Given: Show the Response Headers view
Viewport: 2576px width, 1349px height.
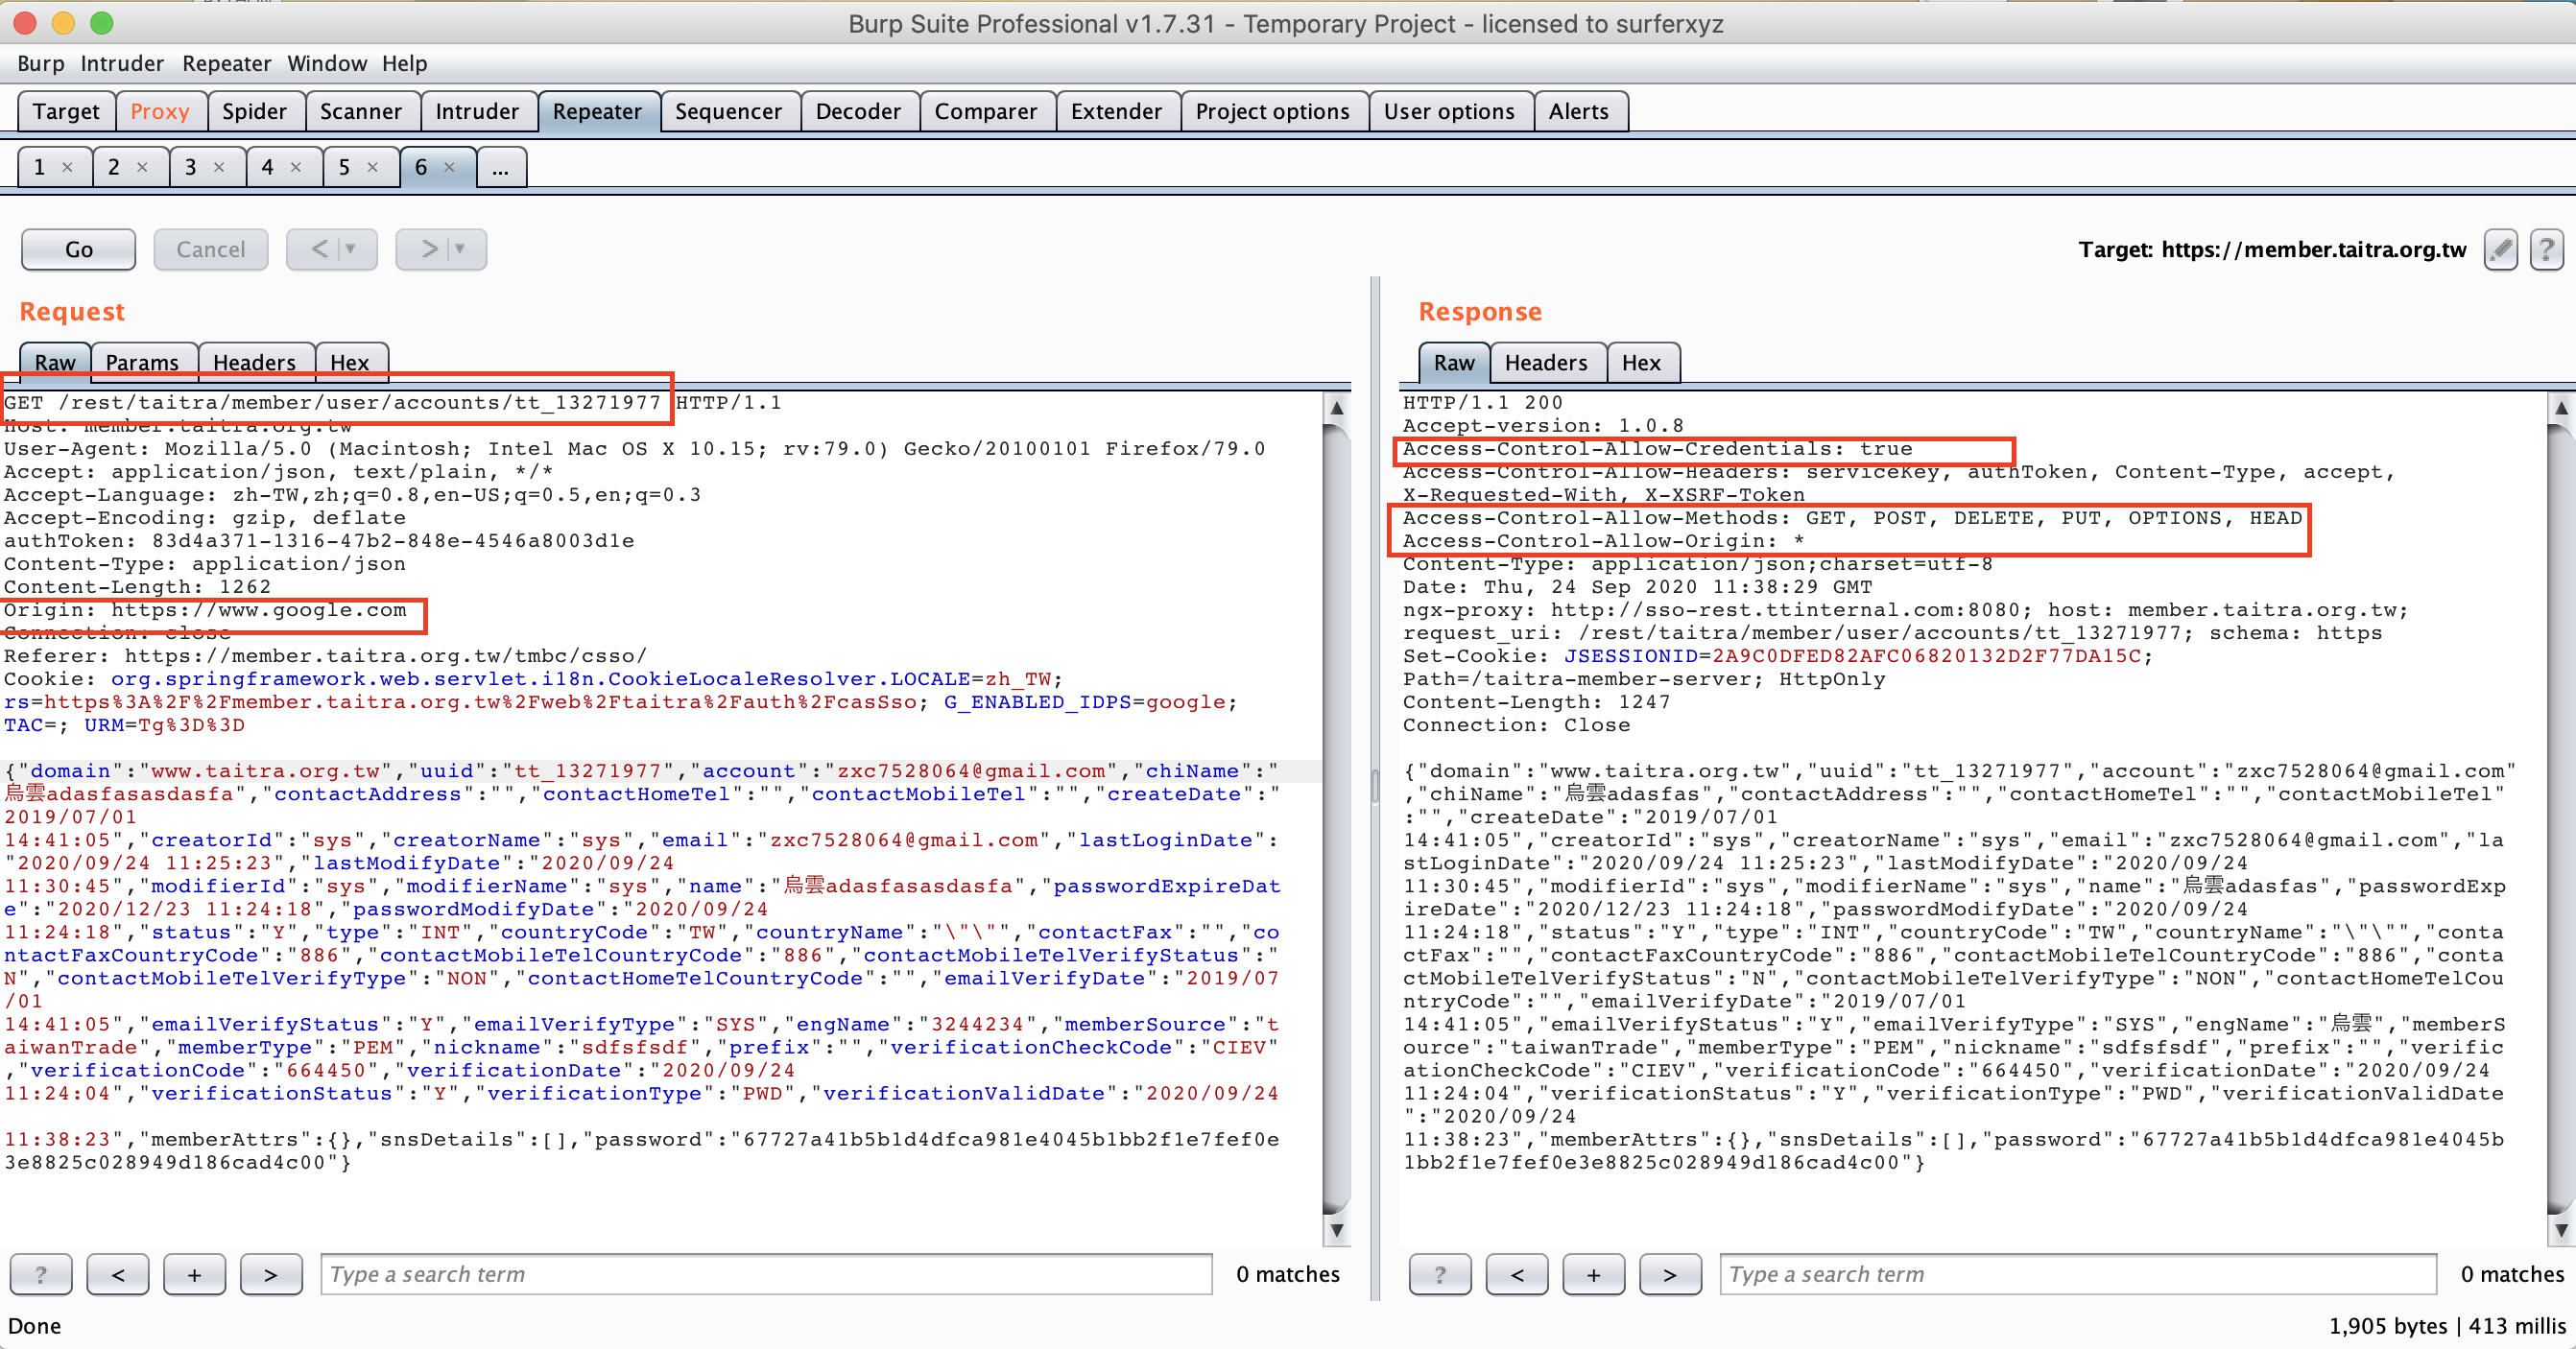Looking at the screenshot, I should (1546, 362).
